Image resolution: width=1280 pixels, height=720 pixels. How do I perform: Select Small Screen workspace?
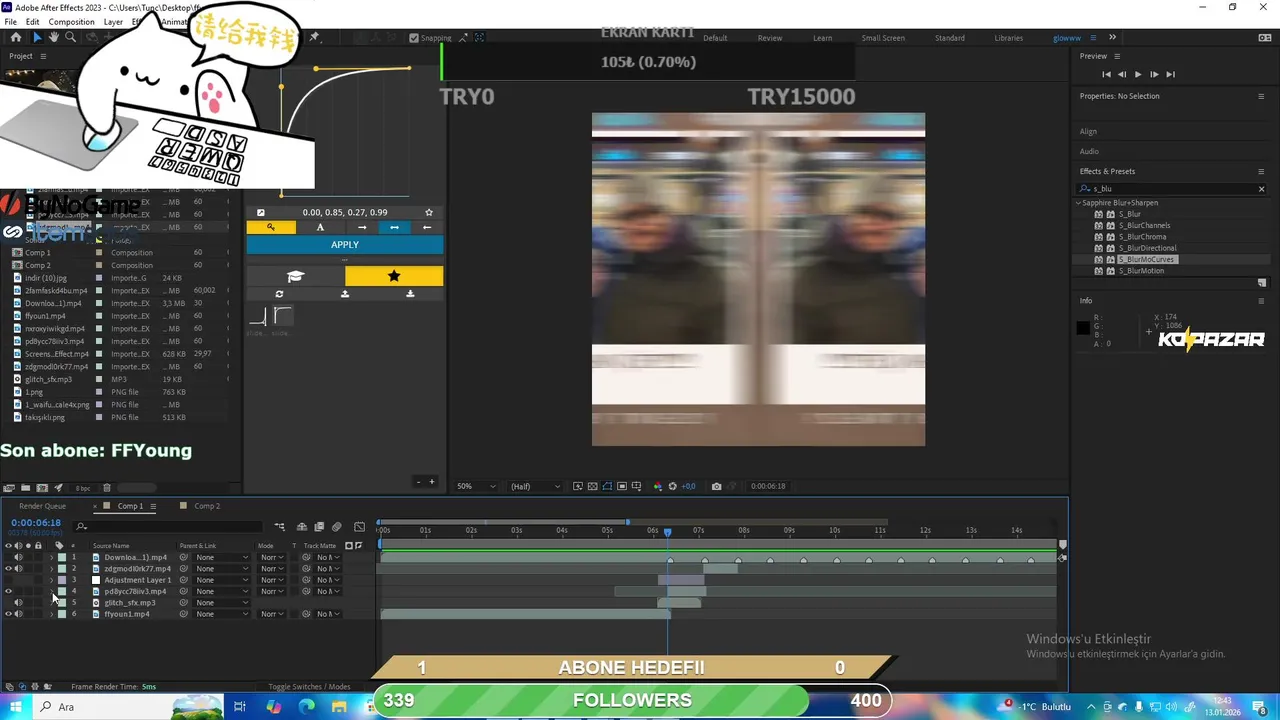(883, 38)
